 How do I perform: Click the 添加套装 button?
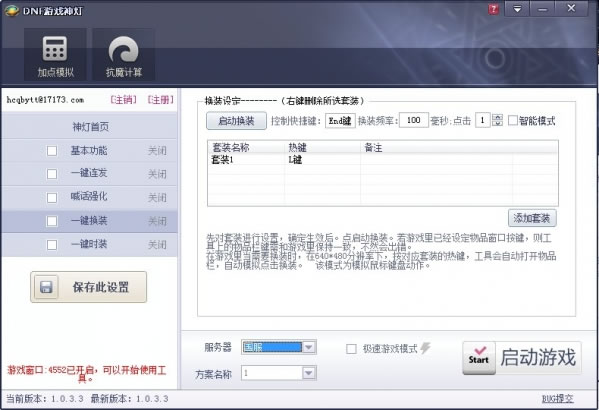532,218
